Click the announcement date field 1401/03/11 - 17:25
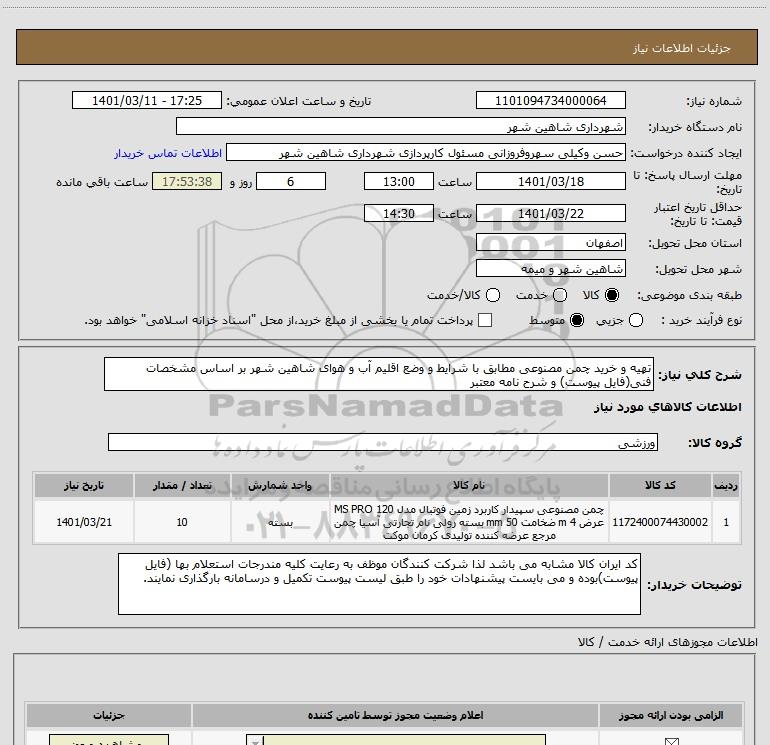 tap(147, 100)
